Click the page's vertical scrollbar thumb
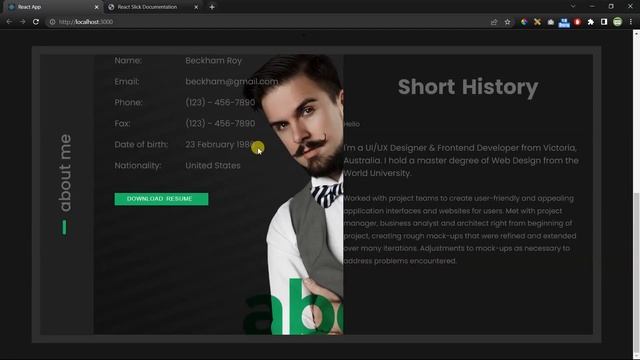 coord(636,273)
